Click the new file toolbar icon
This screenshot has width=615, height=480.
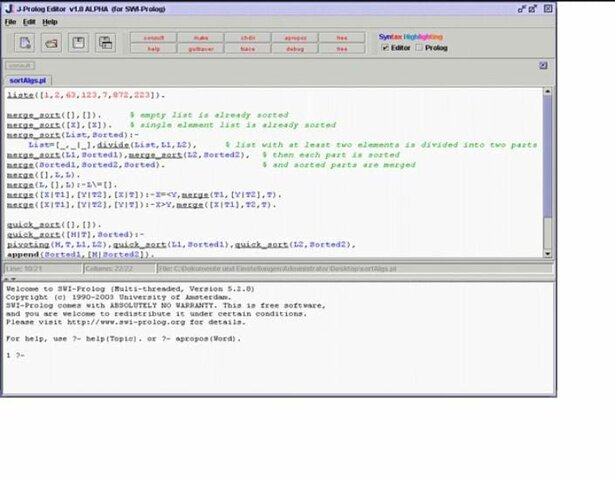(x=25, y=43)
